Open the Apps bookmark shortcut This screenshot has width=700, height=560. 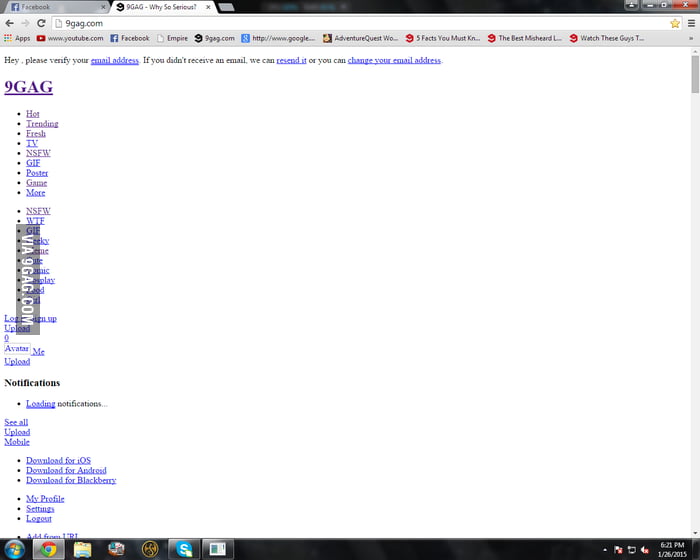click(17, 38)
